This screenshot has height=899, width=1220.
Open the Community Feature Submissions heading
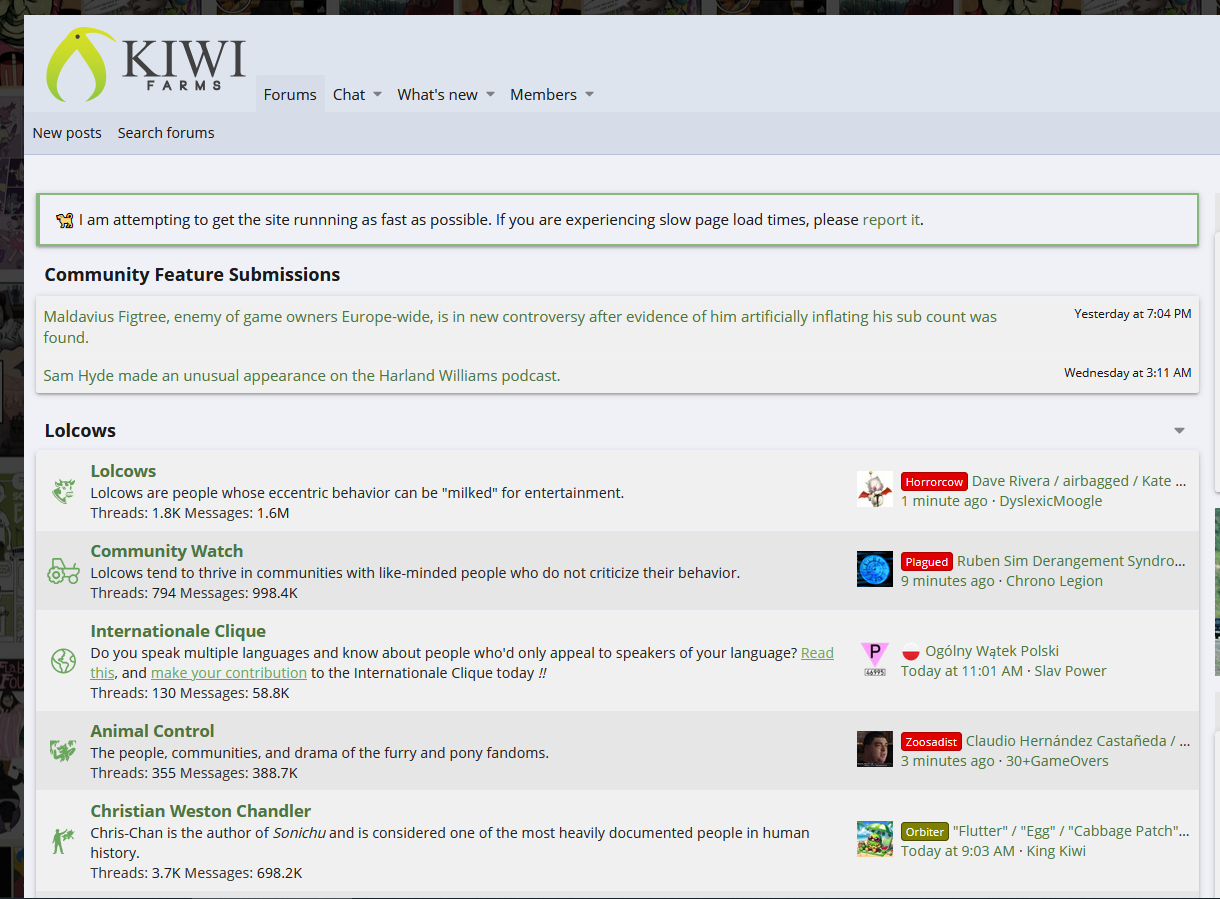pyautogui.click(x=192, y=275)
